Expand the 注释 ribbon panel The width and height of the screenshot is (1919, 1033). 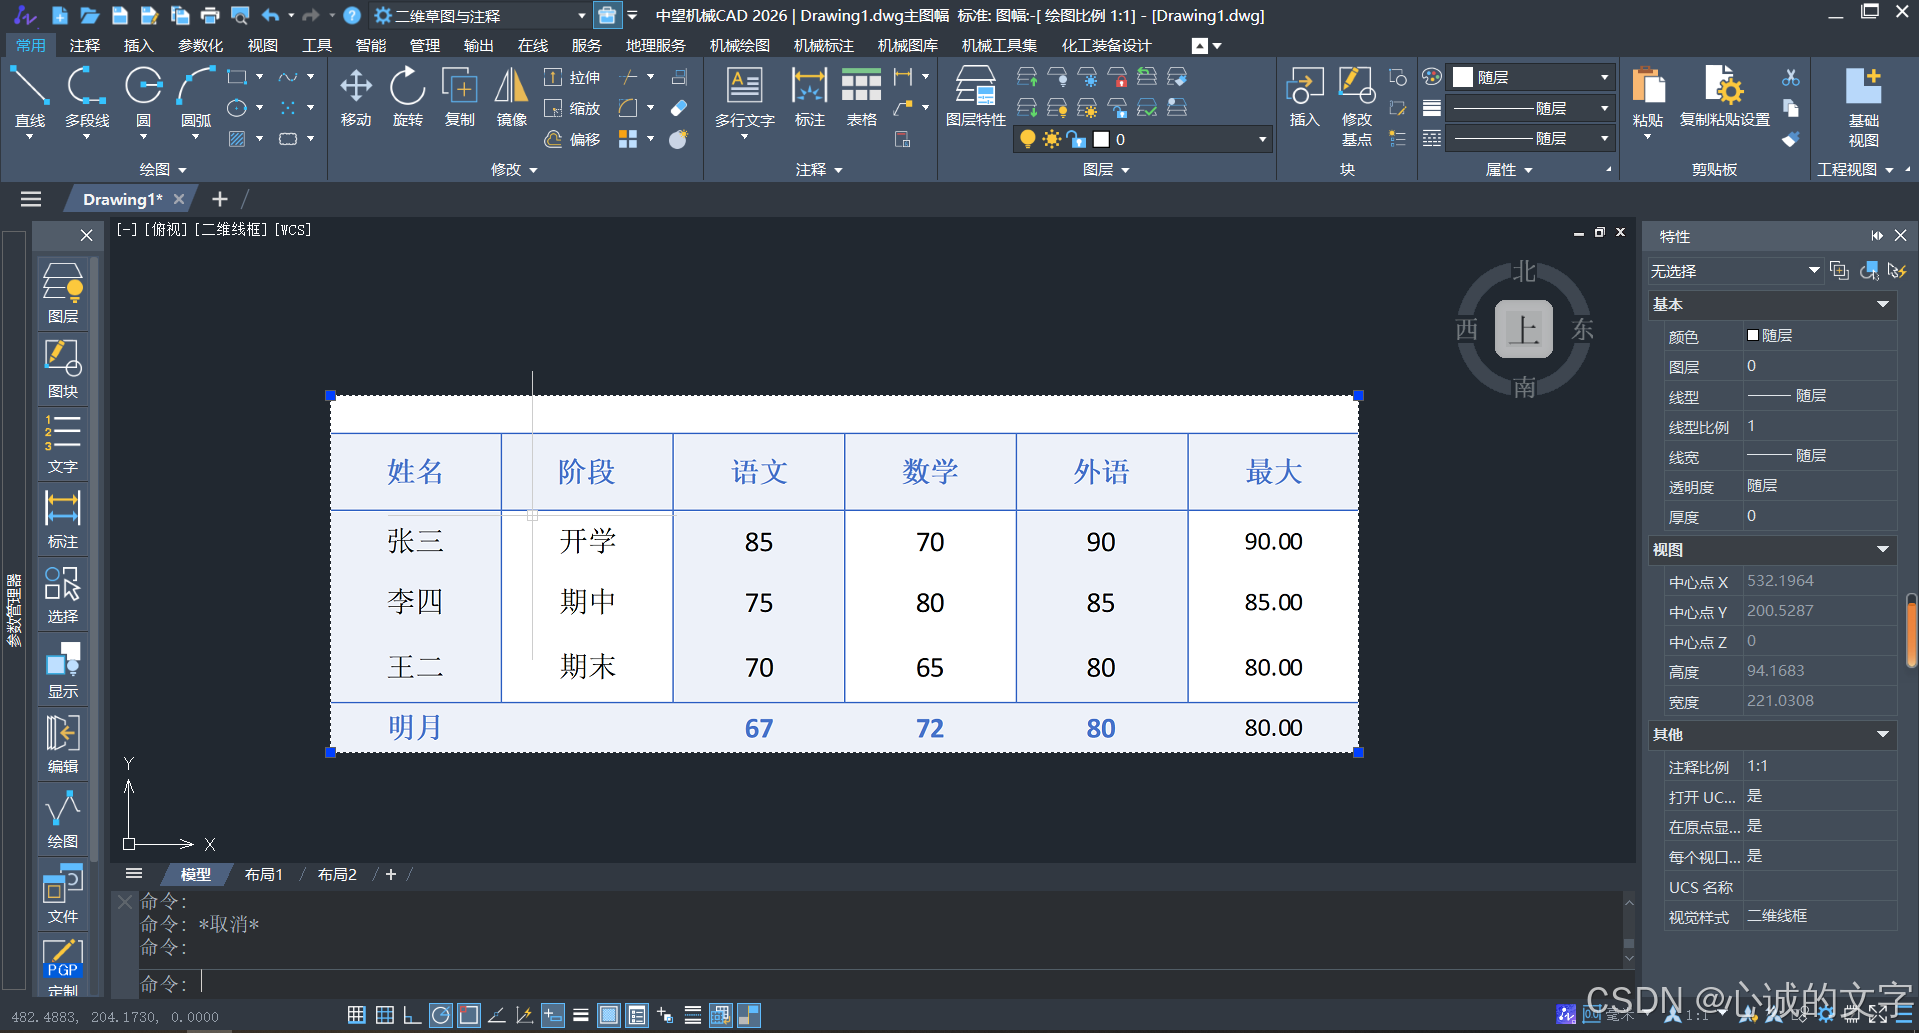819,169
